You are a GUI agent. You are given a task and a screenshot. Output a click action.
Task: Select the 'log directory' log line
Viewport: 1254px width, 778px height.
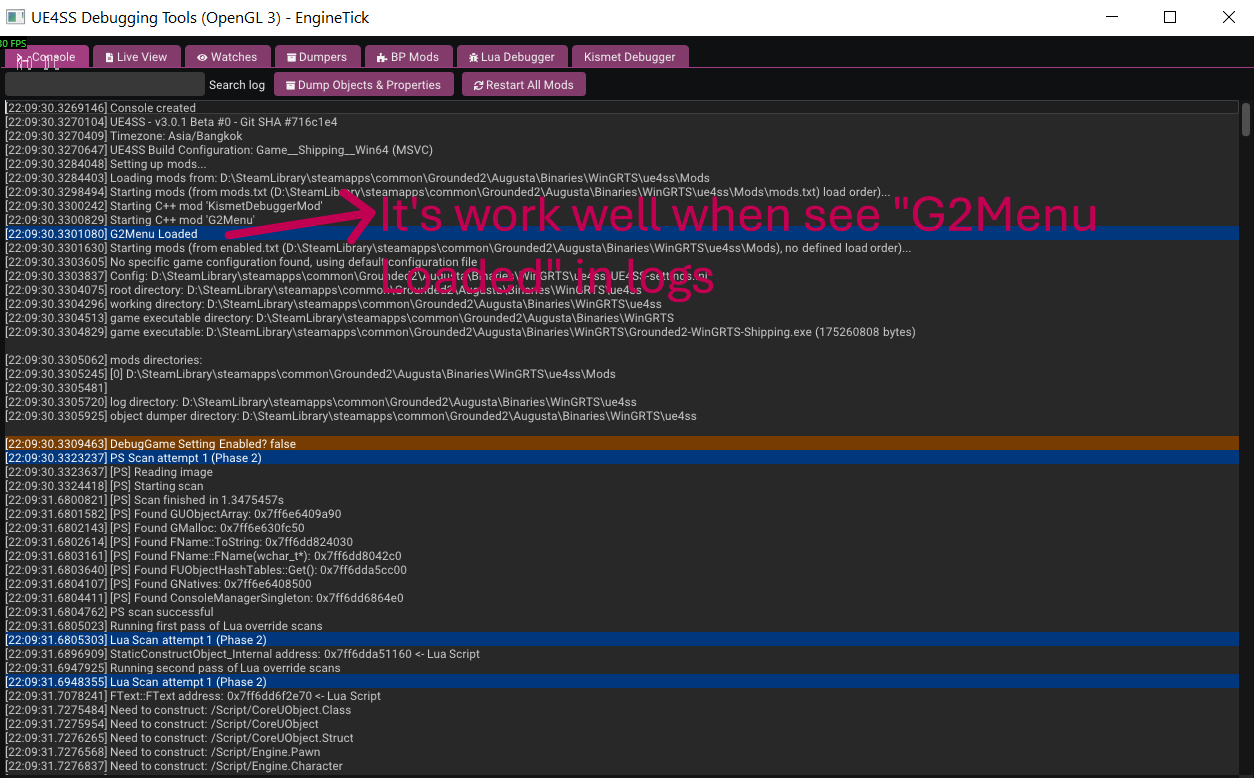(621, 402)
